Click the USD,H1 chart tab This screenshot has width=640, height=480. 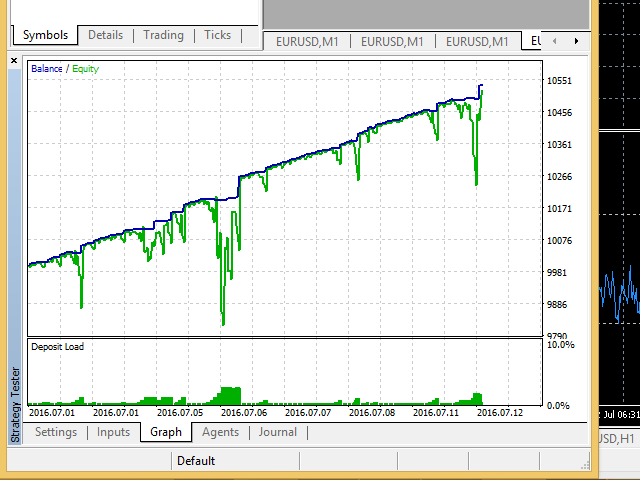pos(617,439)
